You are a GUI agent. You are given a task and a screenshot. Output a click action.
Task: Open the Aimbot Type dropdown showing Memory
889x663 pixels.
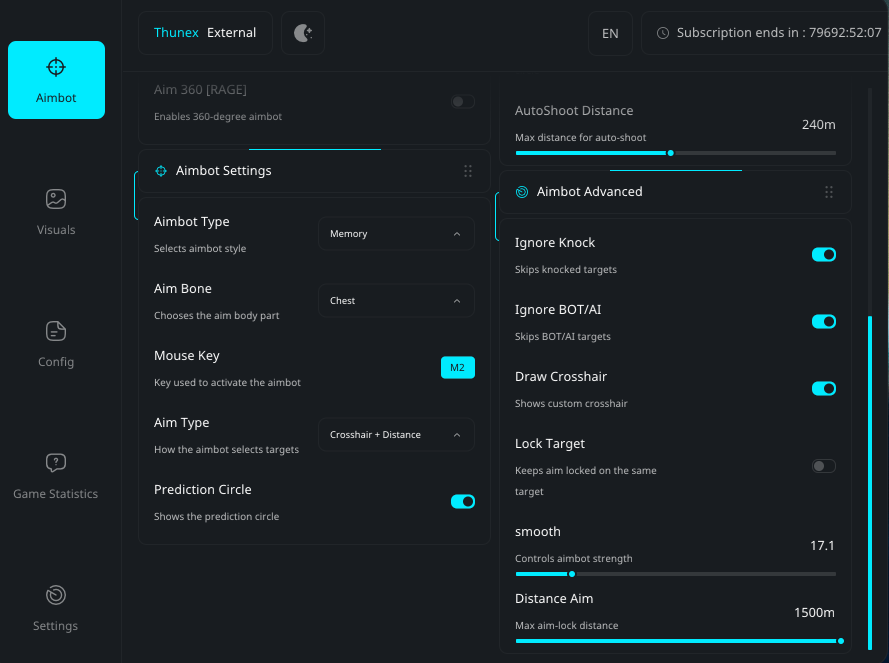[396, 234]
